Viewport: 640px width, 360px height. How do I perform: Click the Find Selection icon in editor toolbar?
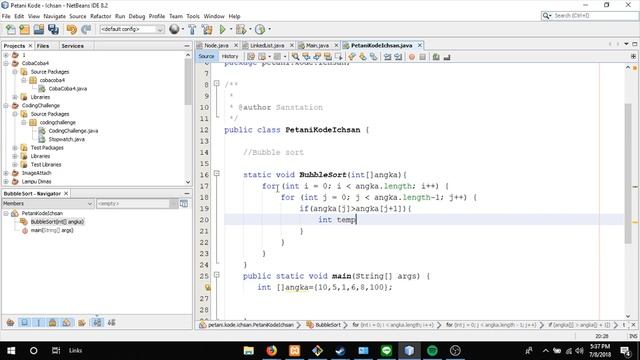[x=295, y=57]
